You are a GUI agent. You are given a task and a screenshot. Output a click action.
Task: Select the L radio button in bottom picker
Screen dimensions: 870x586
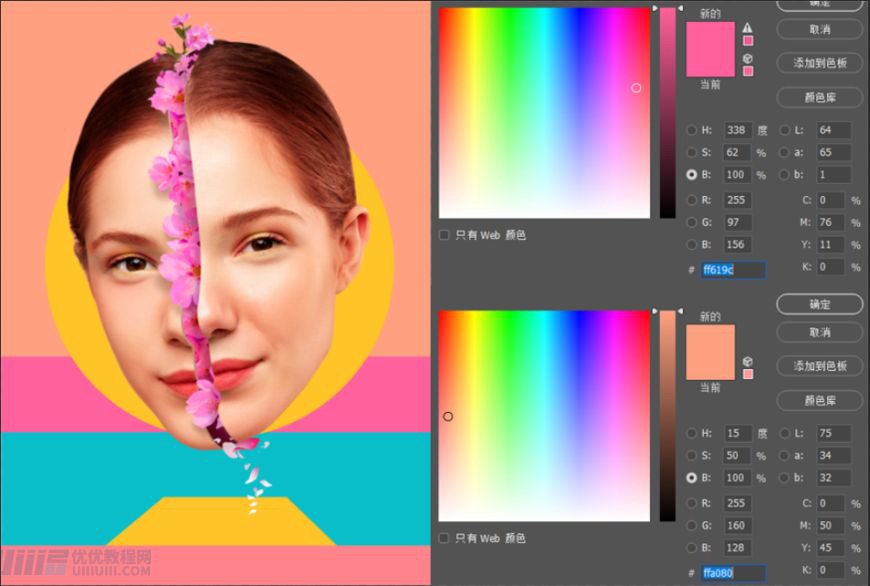click(x=786, y=433)
